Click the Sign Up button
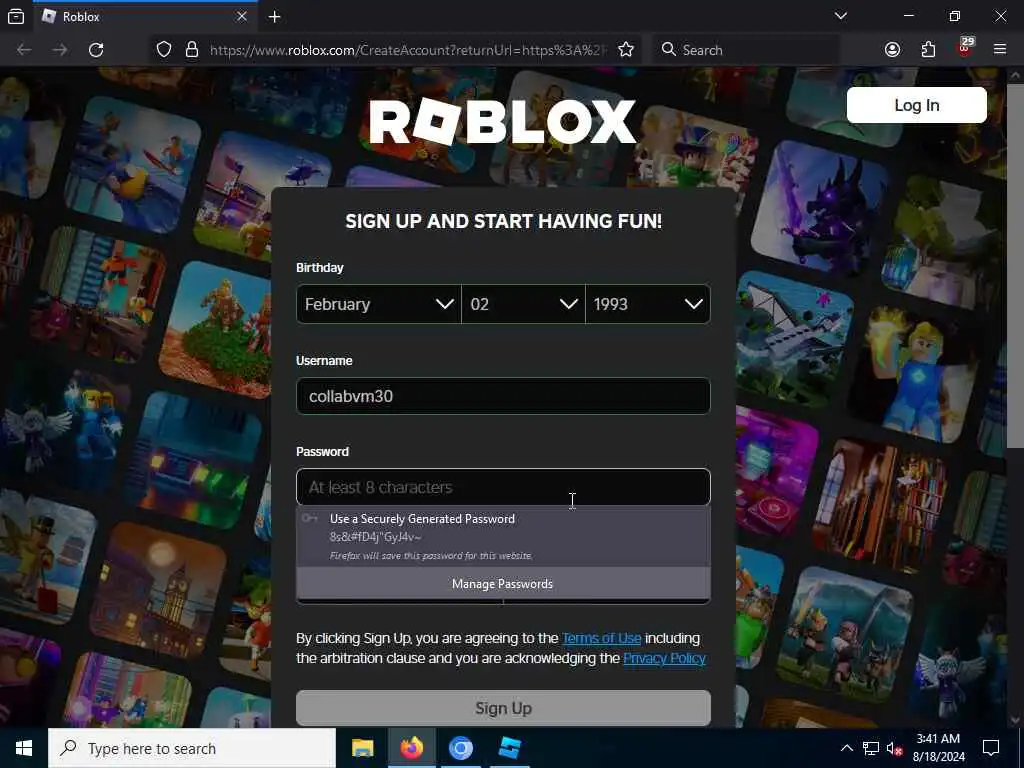 503,708
